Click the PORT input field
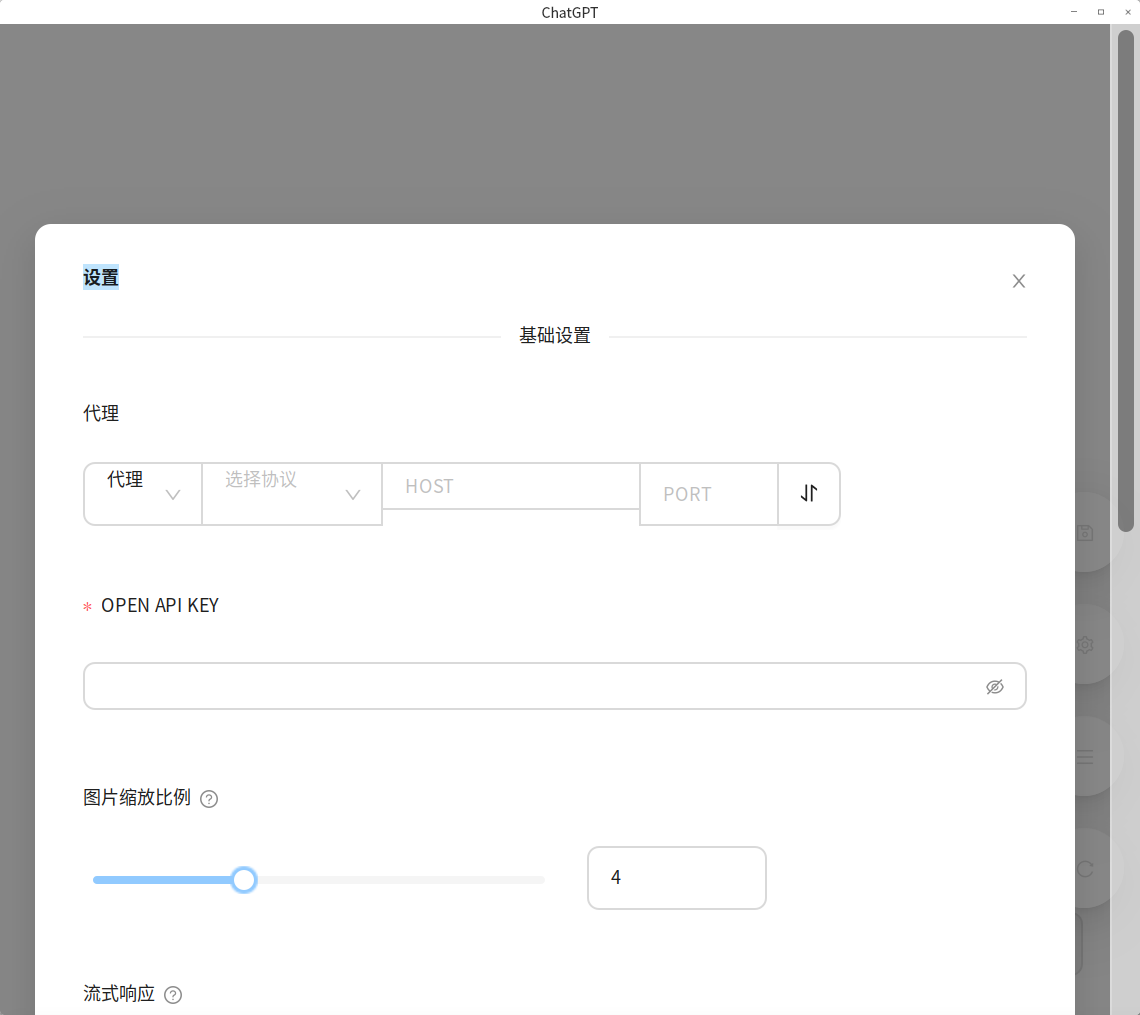The image size is (1140, 1015). 708,493
